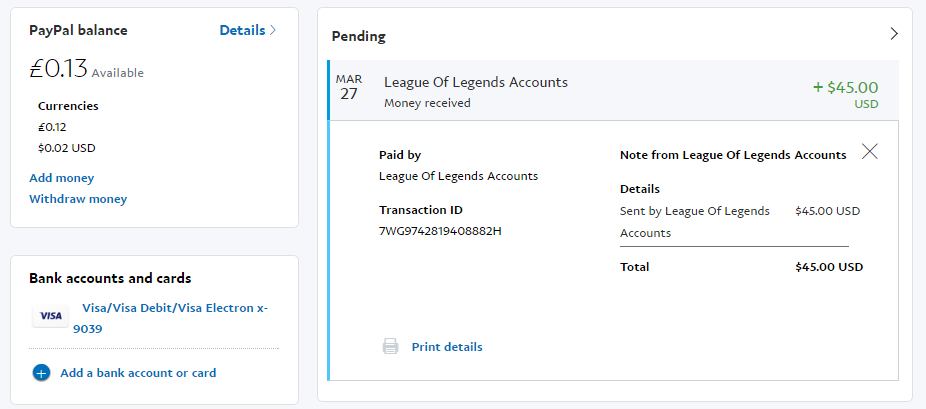This screenshot has width=926, height=409.
Task: Click Withdraw money link
Action: (x=78, y=199)
